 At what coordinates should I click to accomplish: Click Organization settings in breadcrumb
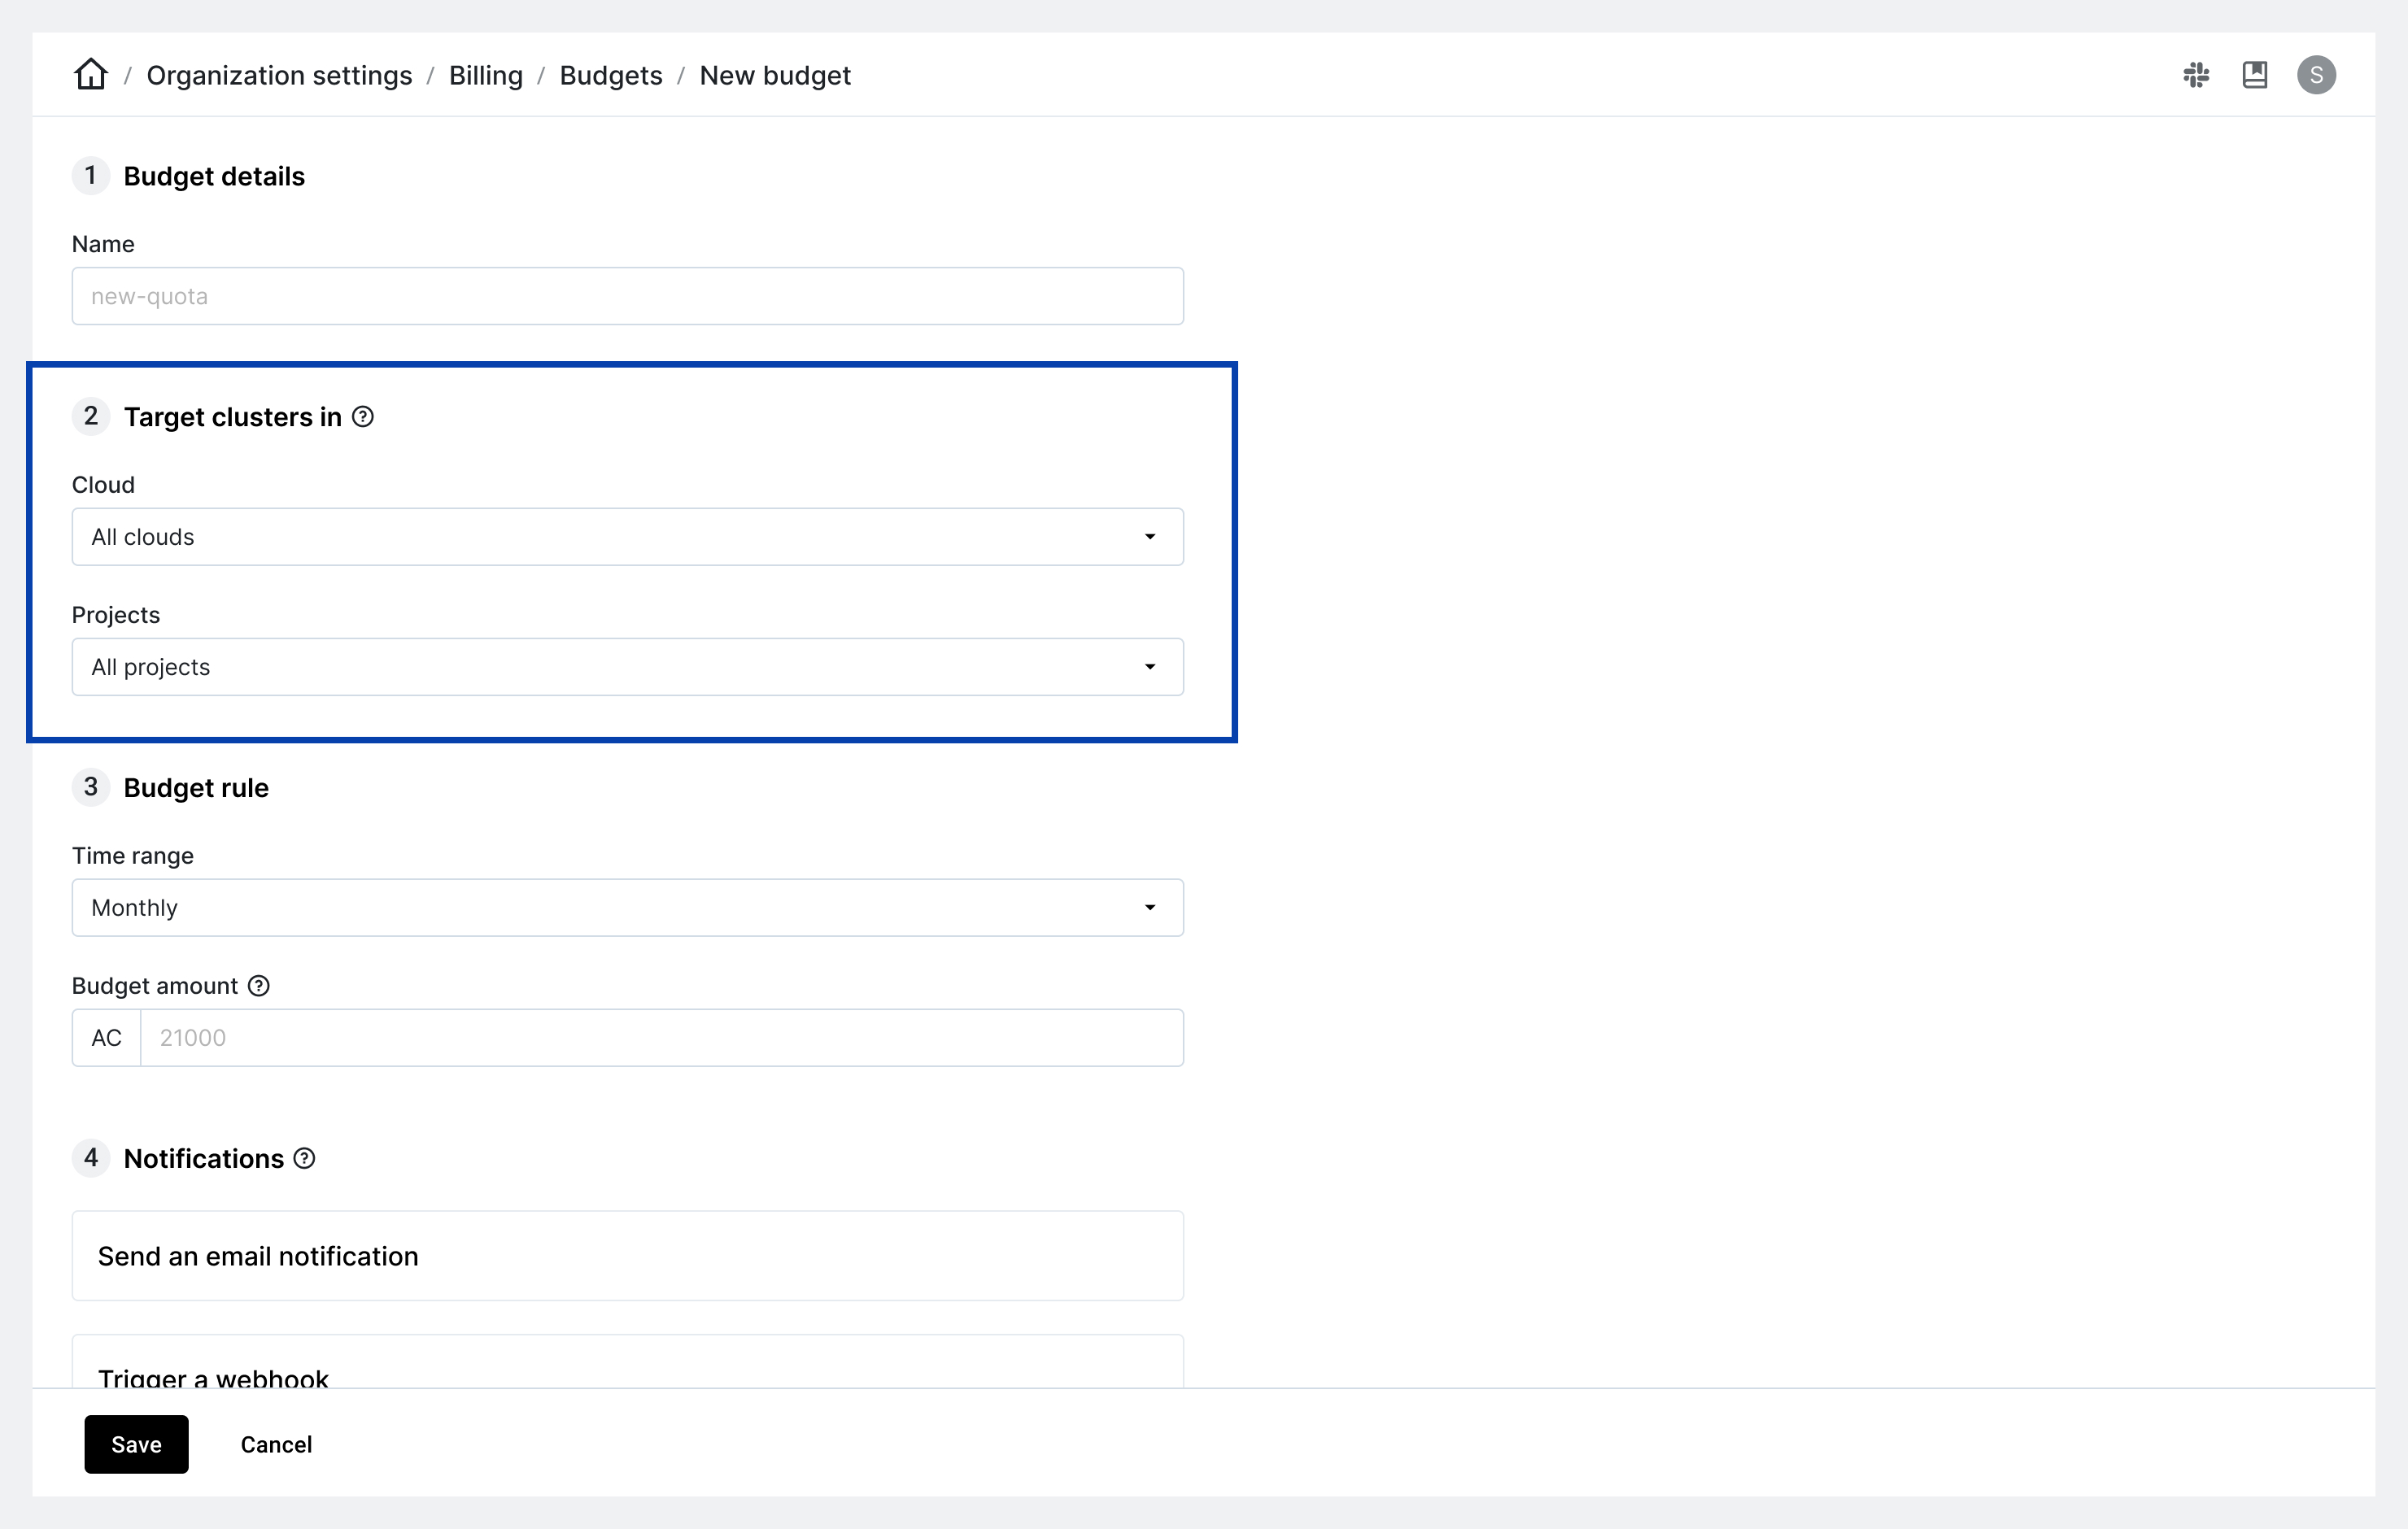pyautogui.click(x=279, y=74)
